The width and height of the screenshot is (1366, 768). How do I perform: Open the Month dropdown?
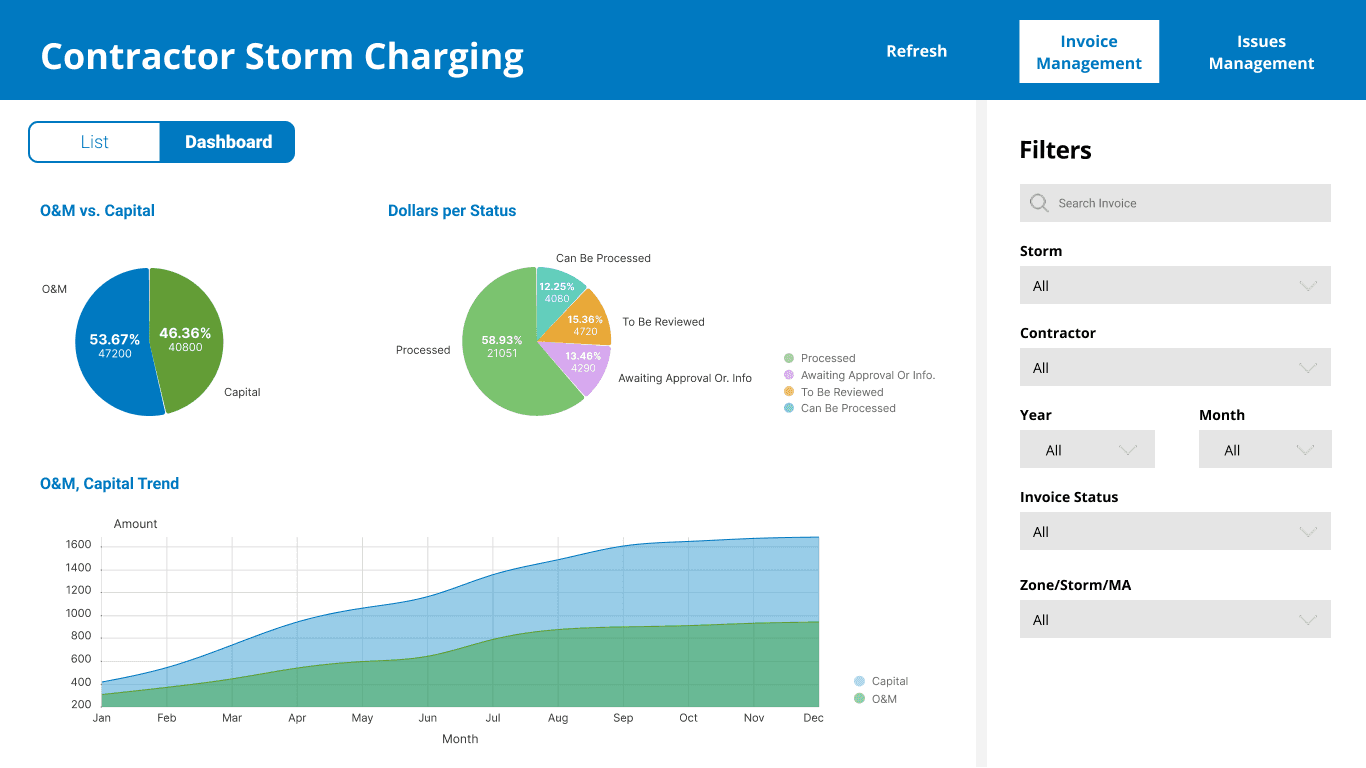(x=1265, y=450)
